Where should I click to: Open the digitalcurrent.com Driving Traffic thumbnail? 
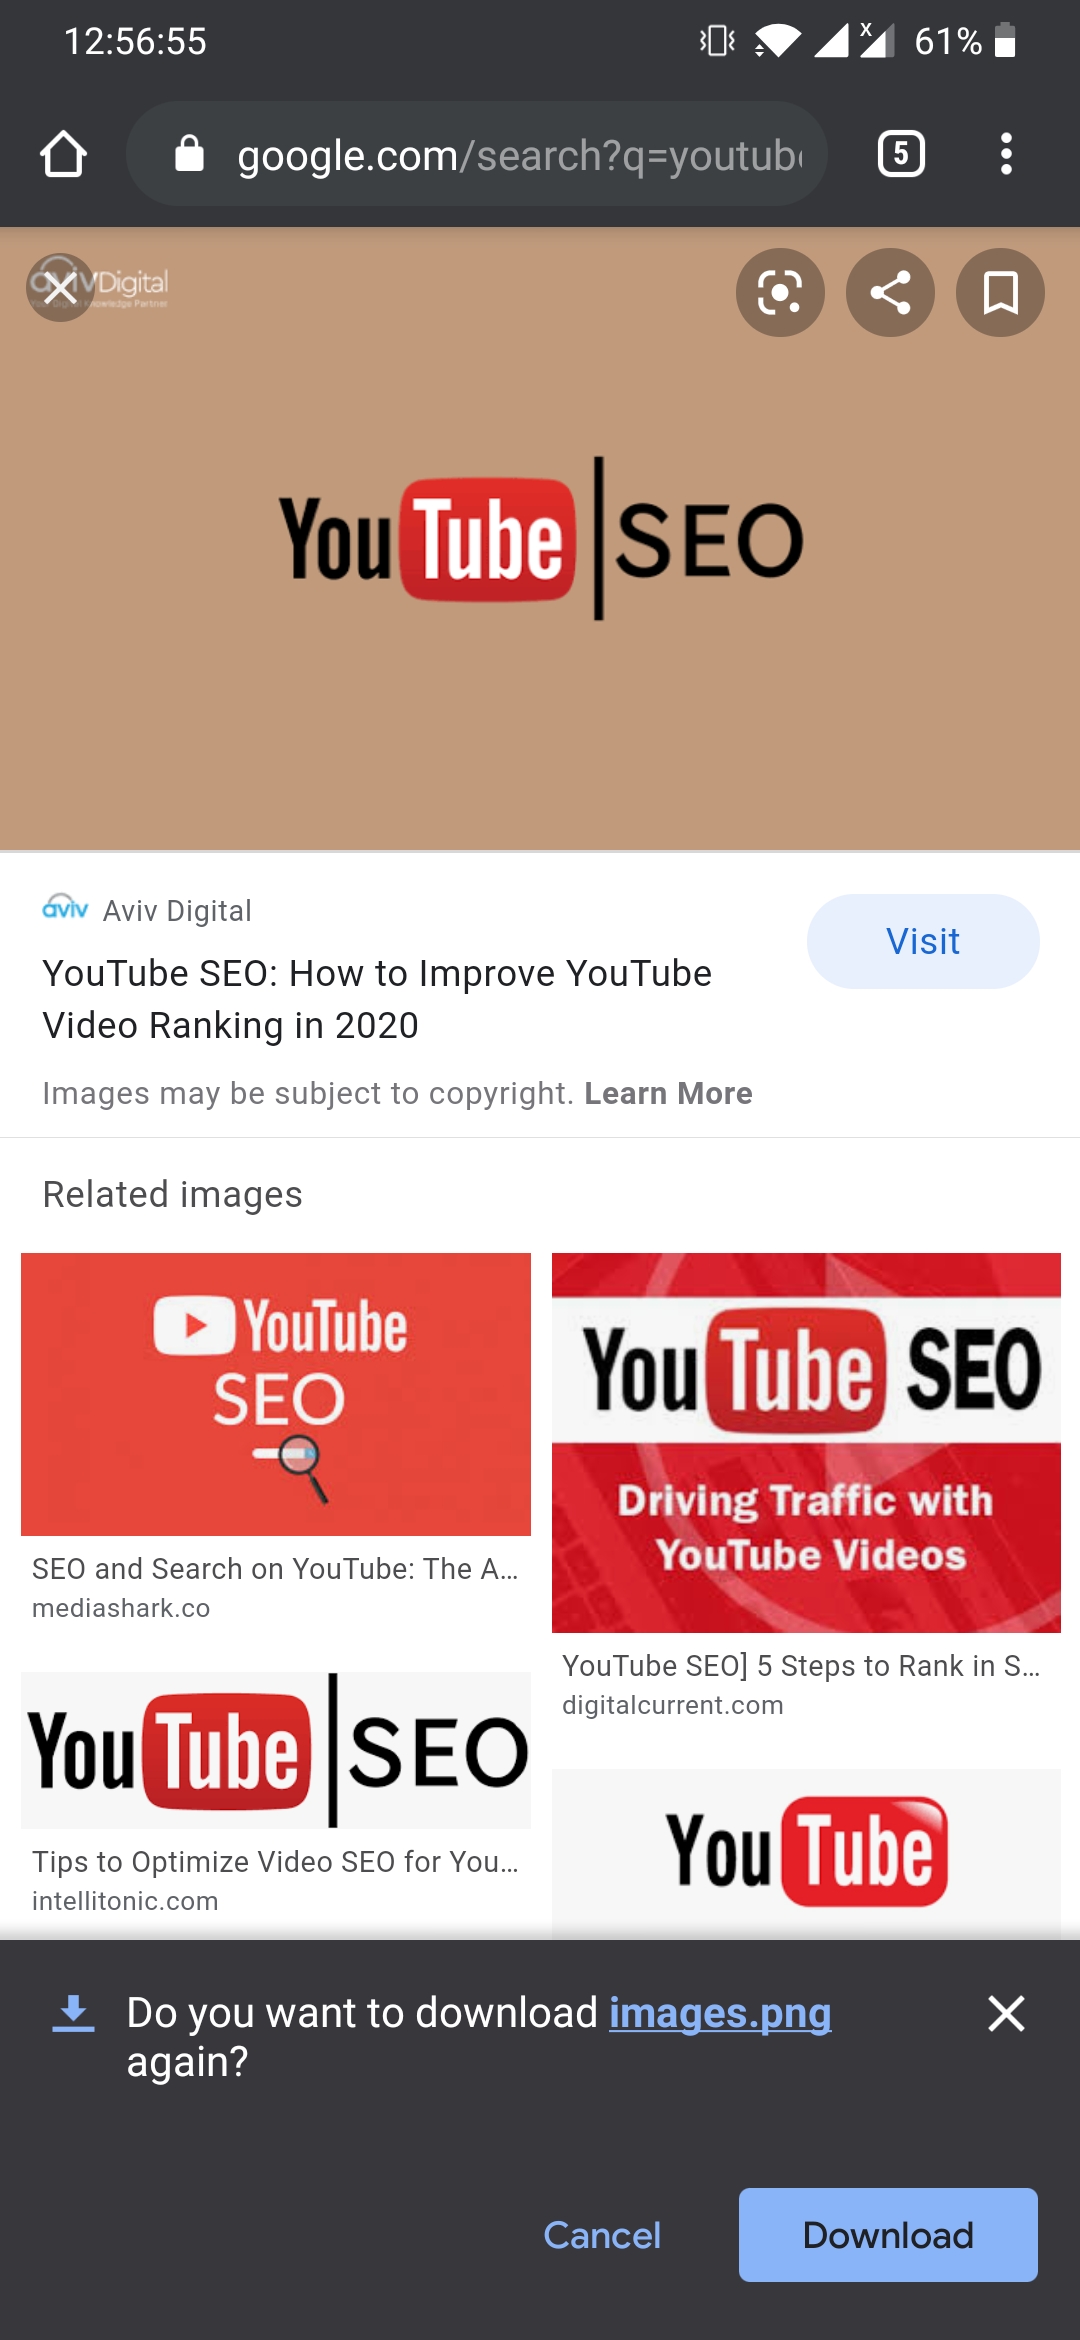[x=806, y=1442]
